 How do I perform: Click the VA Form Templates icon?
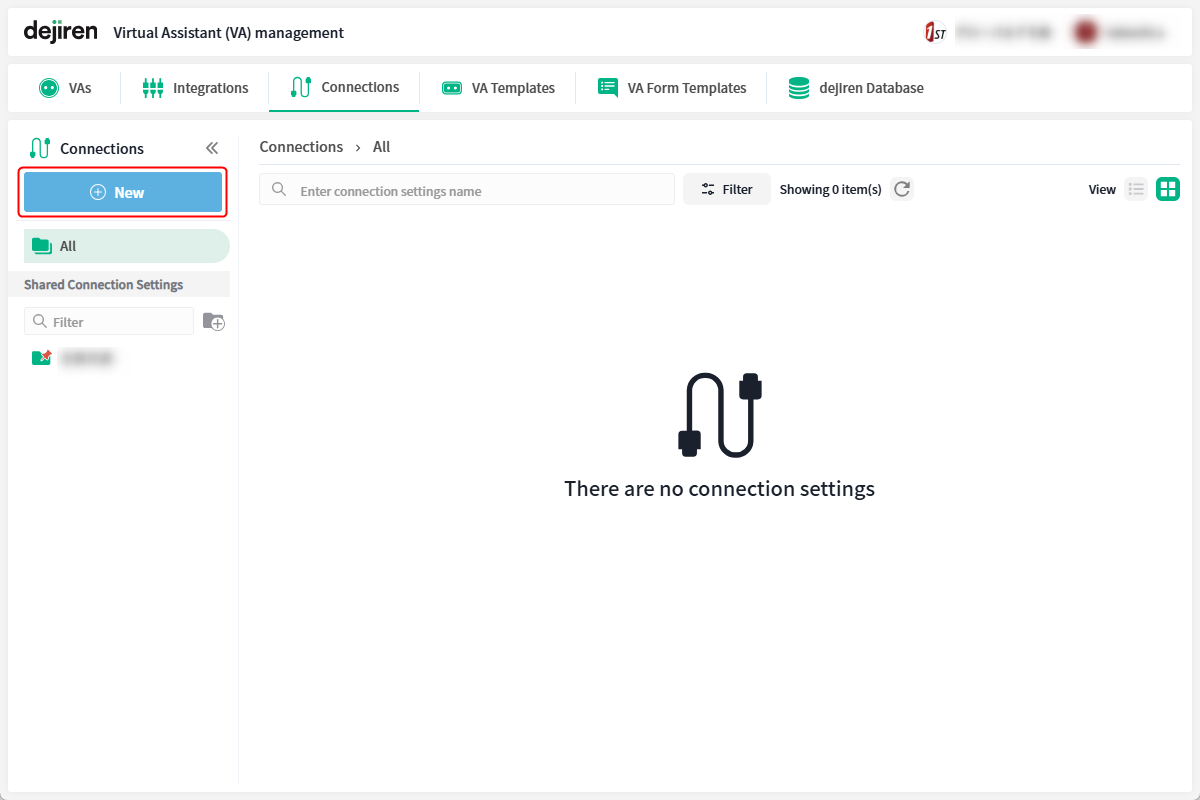point(608,87)
